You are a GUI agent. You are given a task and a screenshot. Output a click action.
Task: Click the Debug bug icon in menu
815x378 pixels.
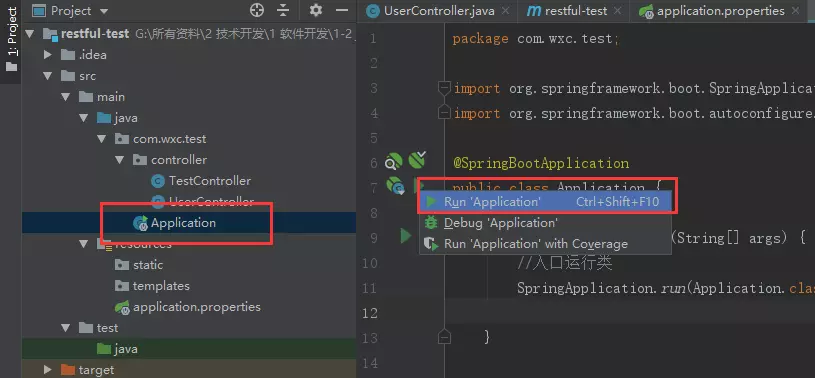(x=431, y=223)
